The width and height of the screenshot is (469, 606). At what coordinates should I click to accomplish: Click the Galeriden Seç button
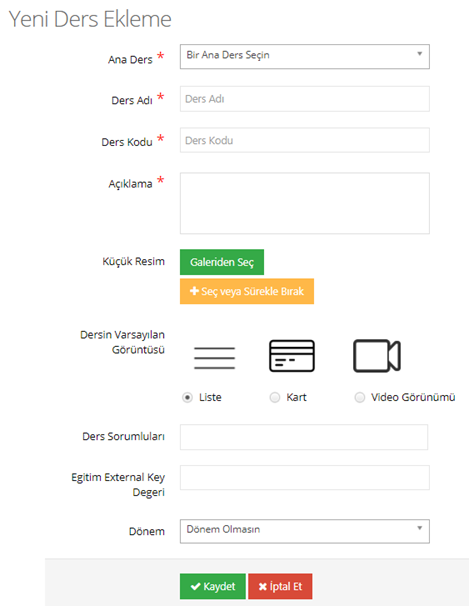point(222,262)
